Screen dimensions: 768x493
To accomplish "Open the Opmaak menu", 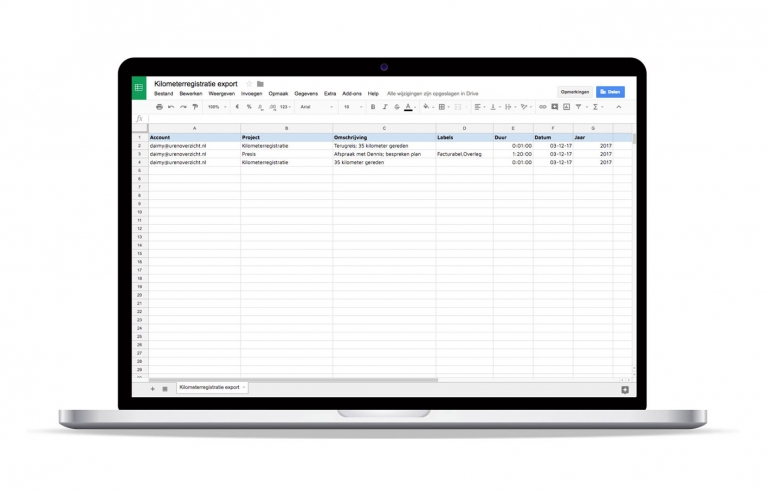I will 278,94.
